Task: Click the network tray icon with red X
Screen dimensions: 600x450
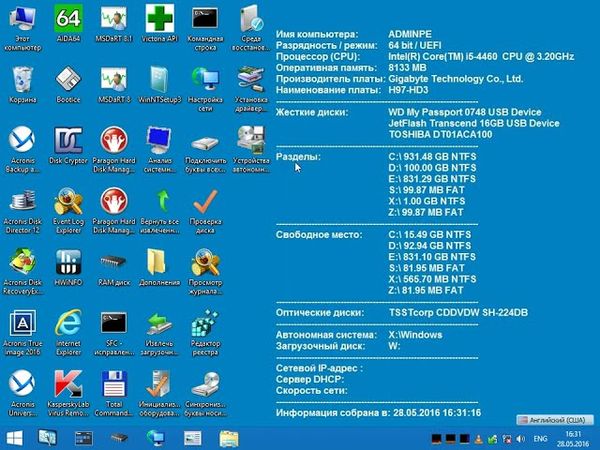Action: point(507,439)
